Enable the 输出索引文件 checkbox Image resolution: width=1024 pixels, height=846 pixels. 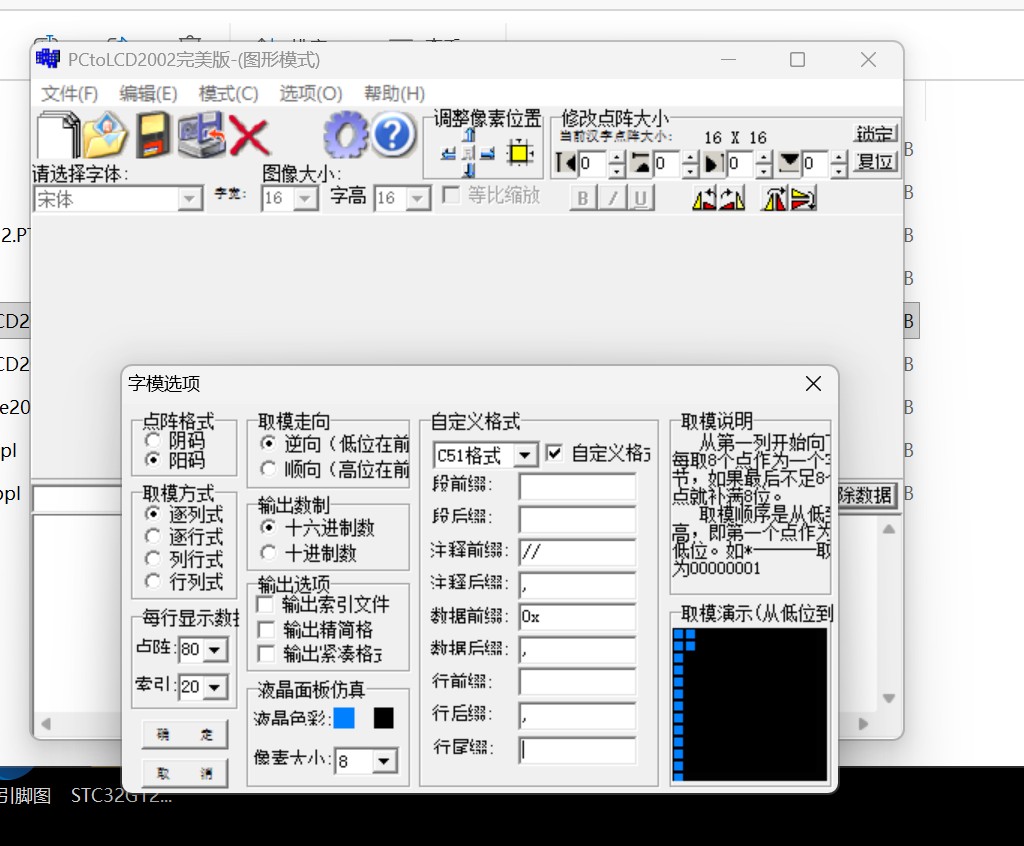[266, 605]
